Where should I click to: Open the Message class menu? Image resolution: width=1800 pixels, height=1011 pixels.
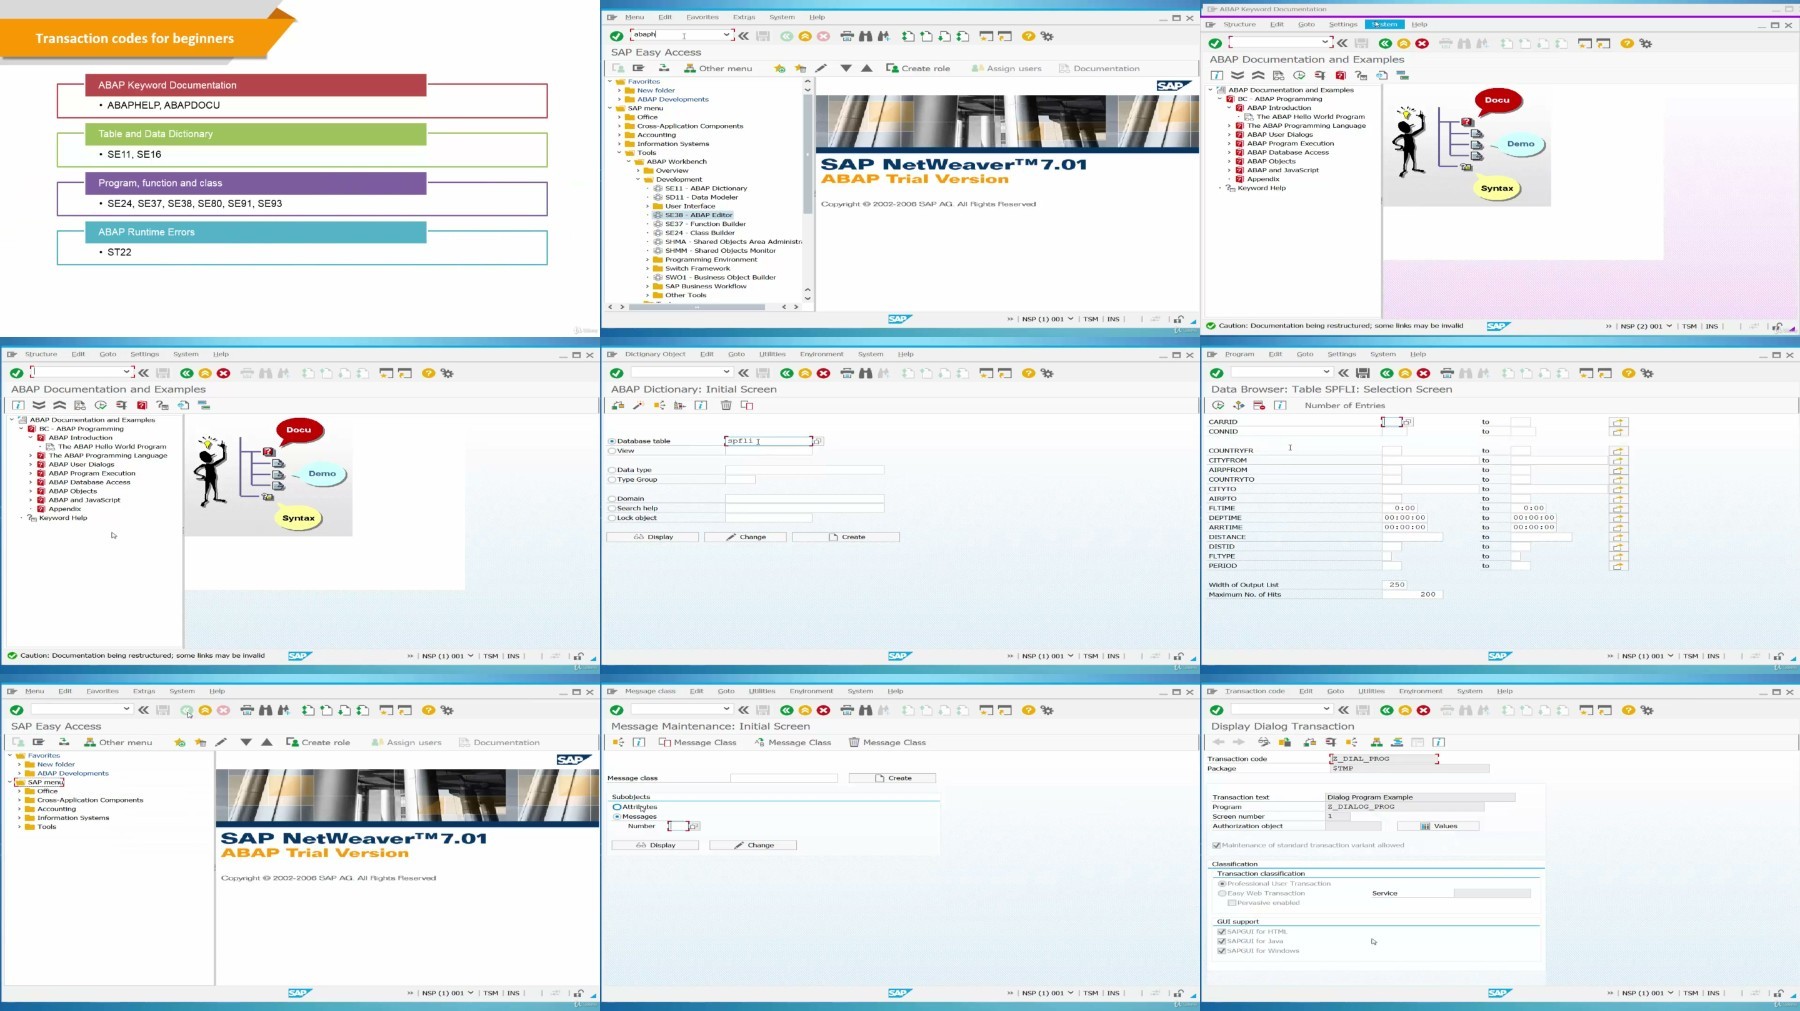(650, 691)
